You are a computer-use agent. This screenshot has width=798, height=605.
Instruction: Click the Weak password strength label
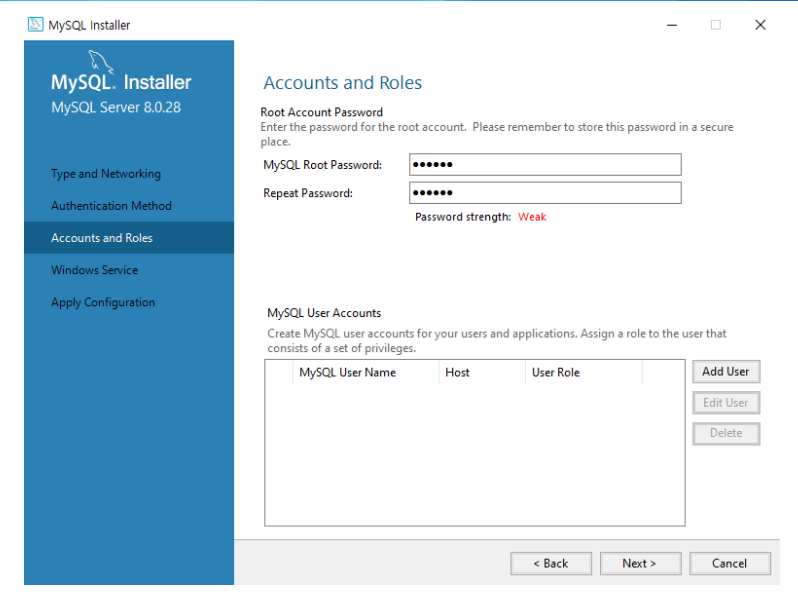[x=532, y=217]
